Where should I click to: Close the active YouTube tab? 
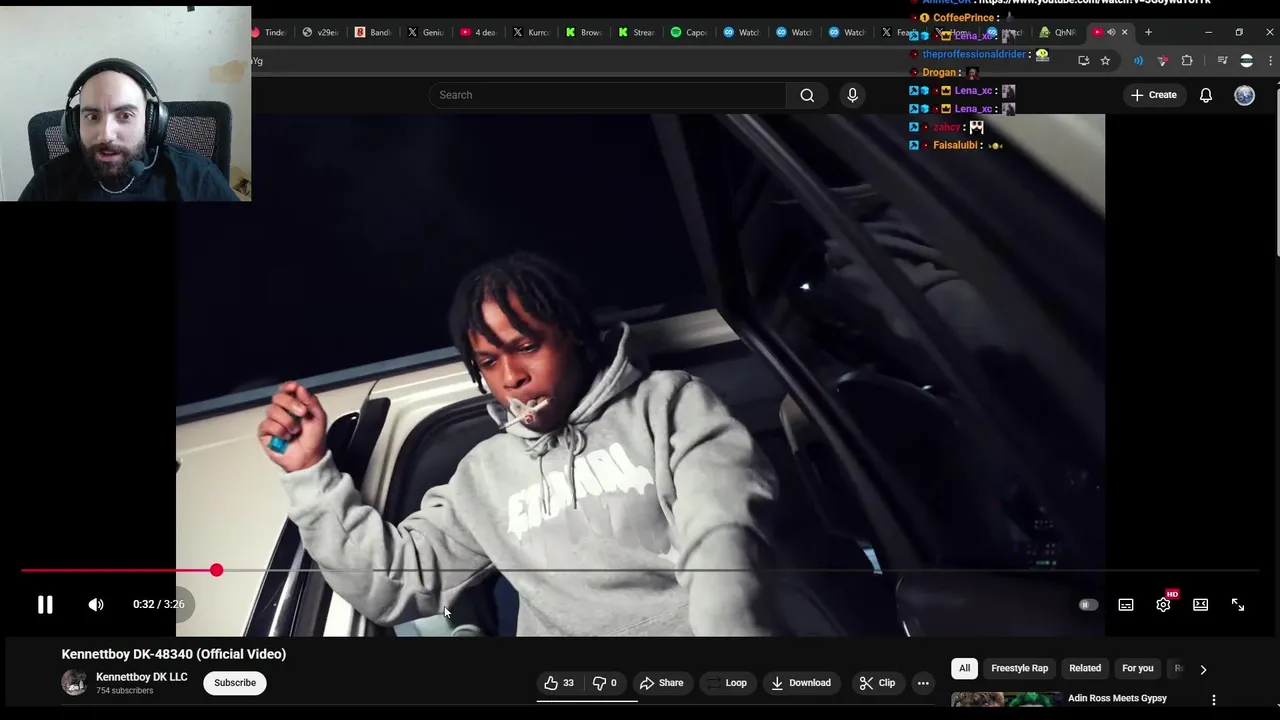coord(1124,32)
